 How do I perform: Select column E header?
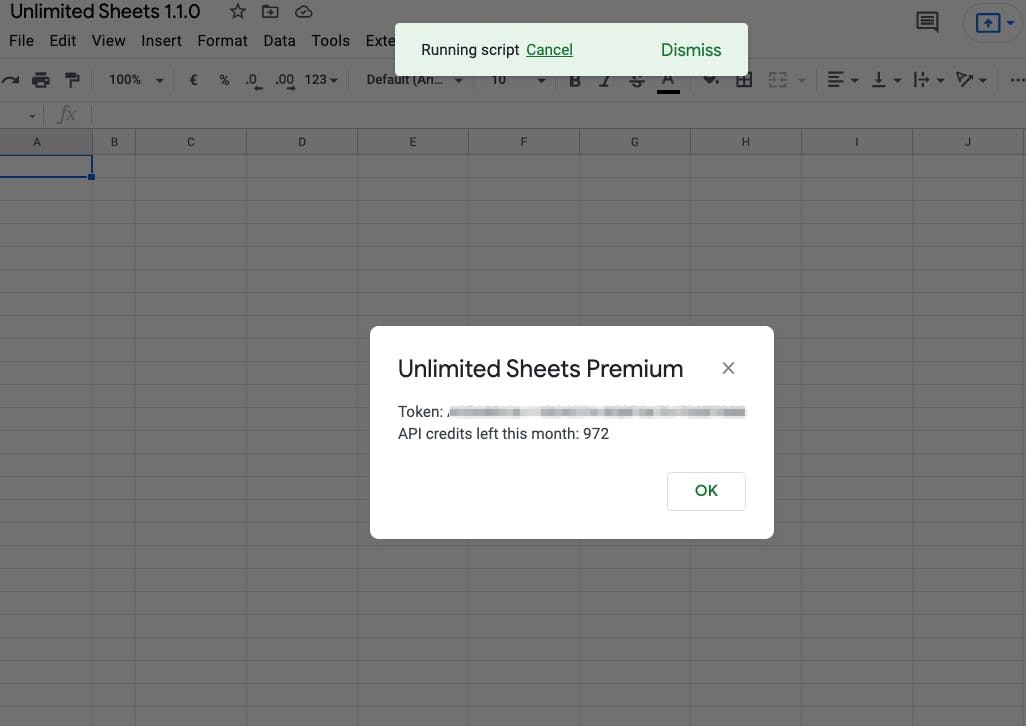(x=413, y=142)
